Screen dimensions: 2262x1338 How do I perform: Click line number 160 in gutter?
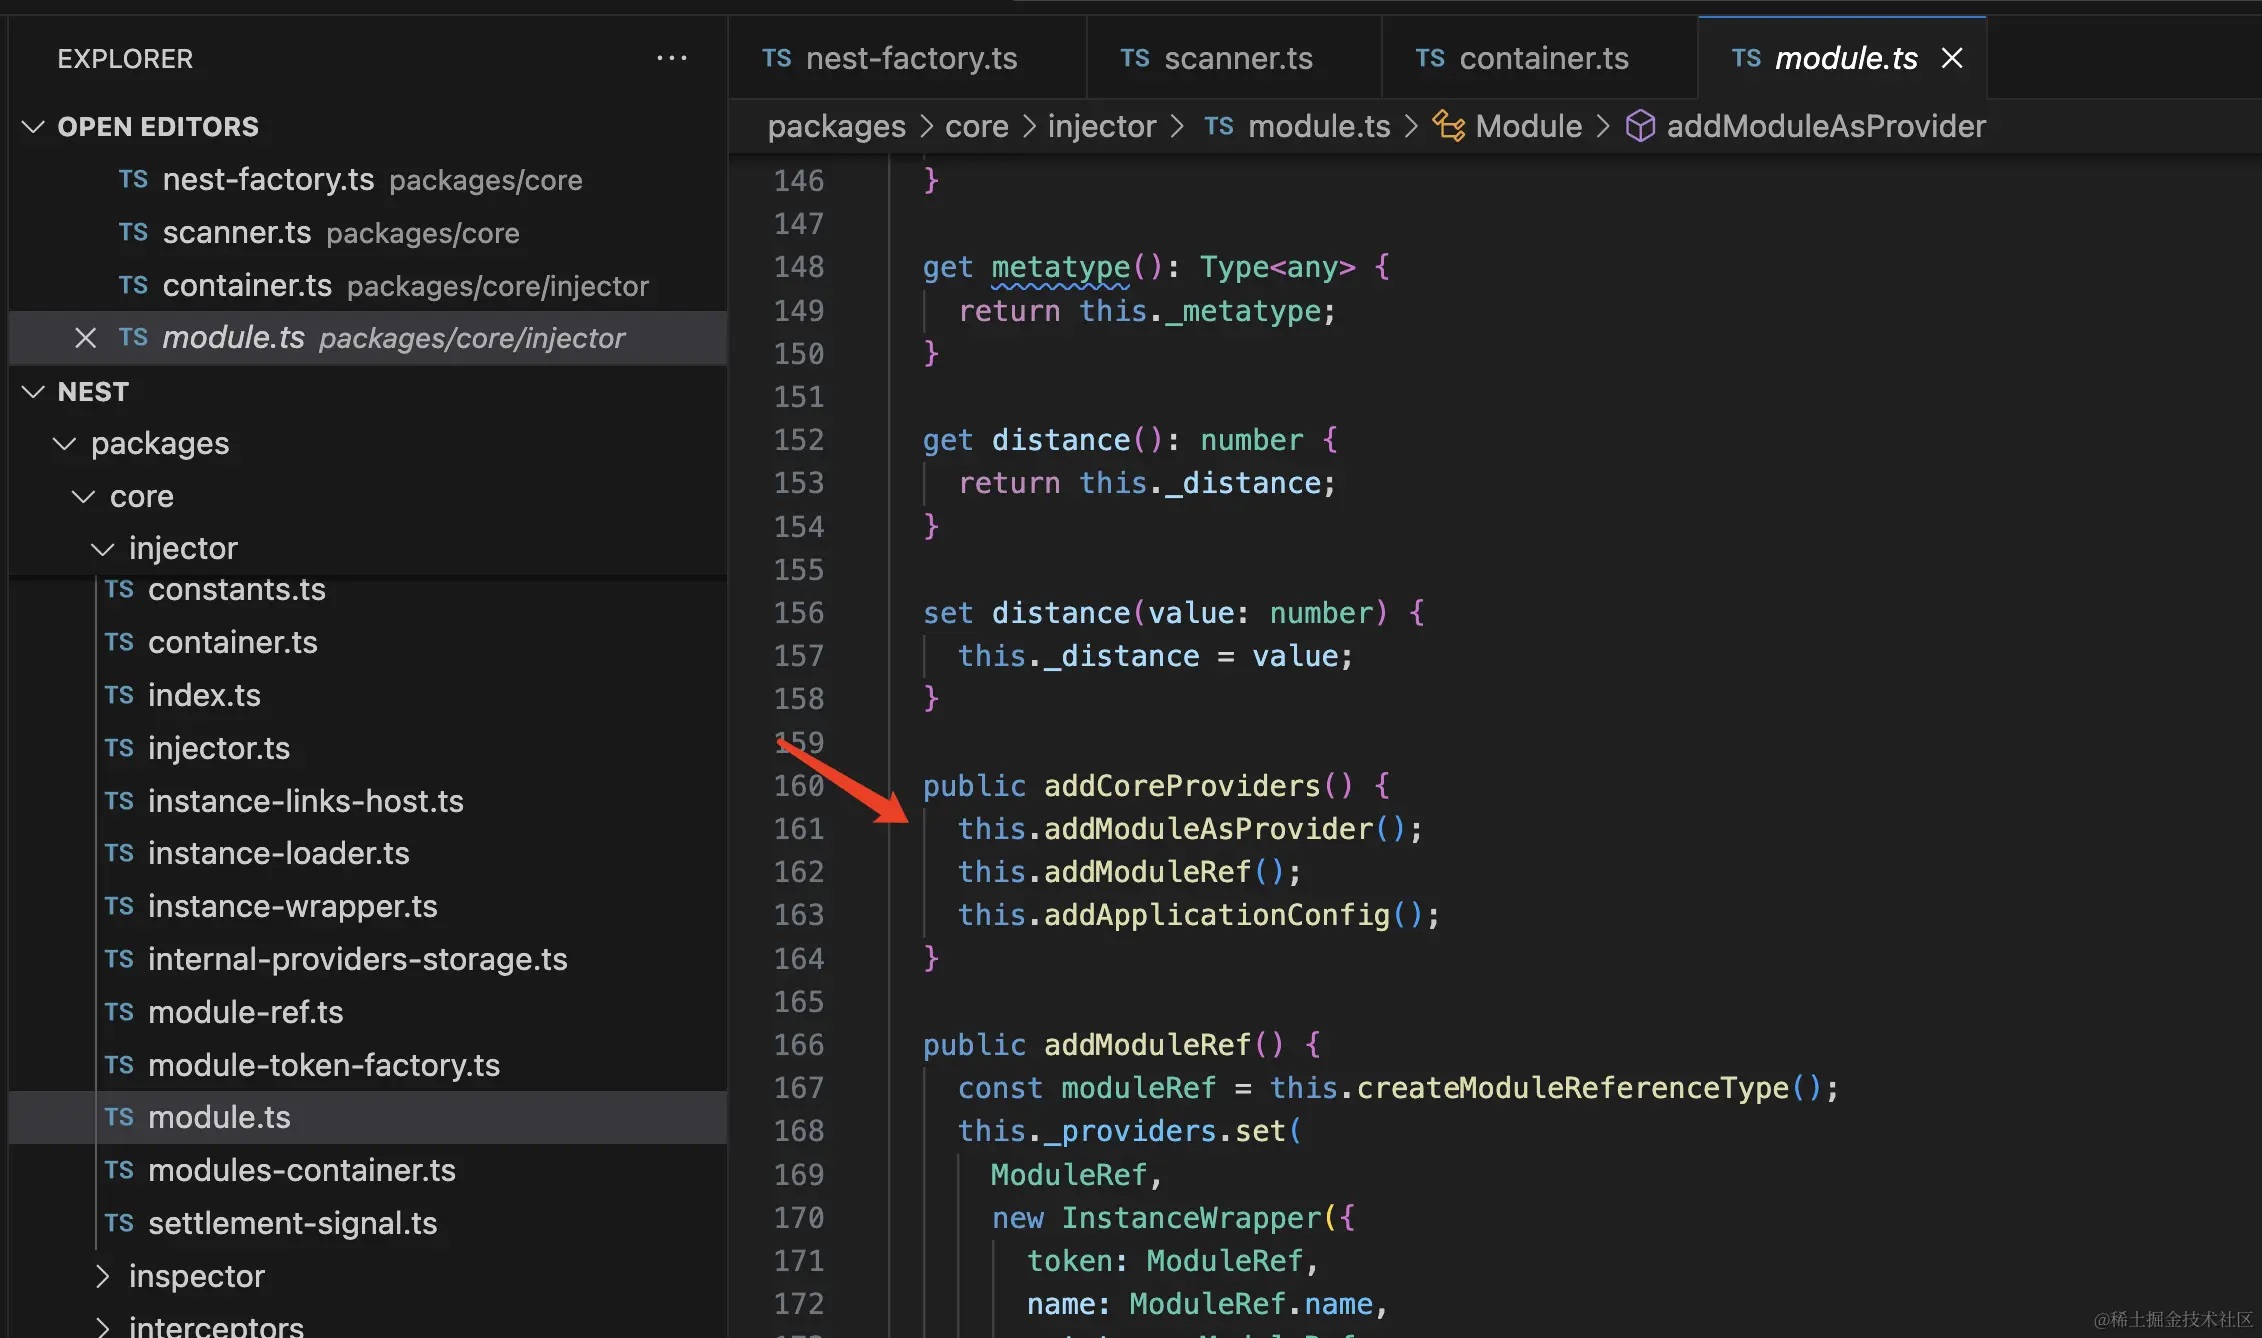[799, 786]
